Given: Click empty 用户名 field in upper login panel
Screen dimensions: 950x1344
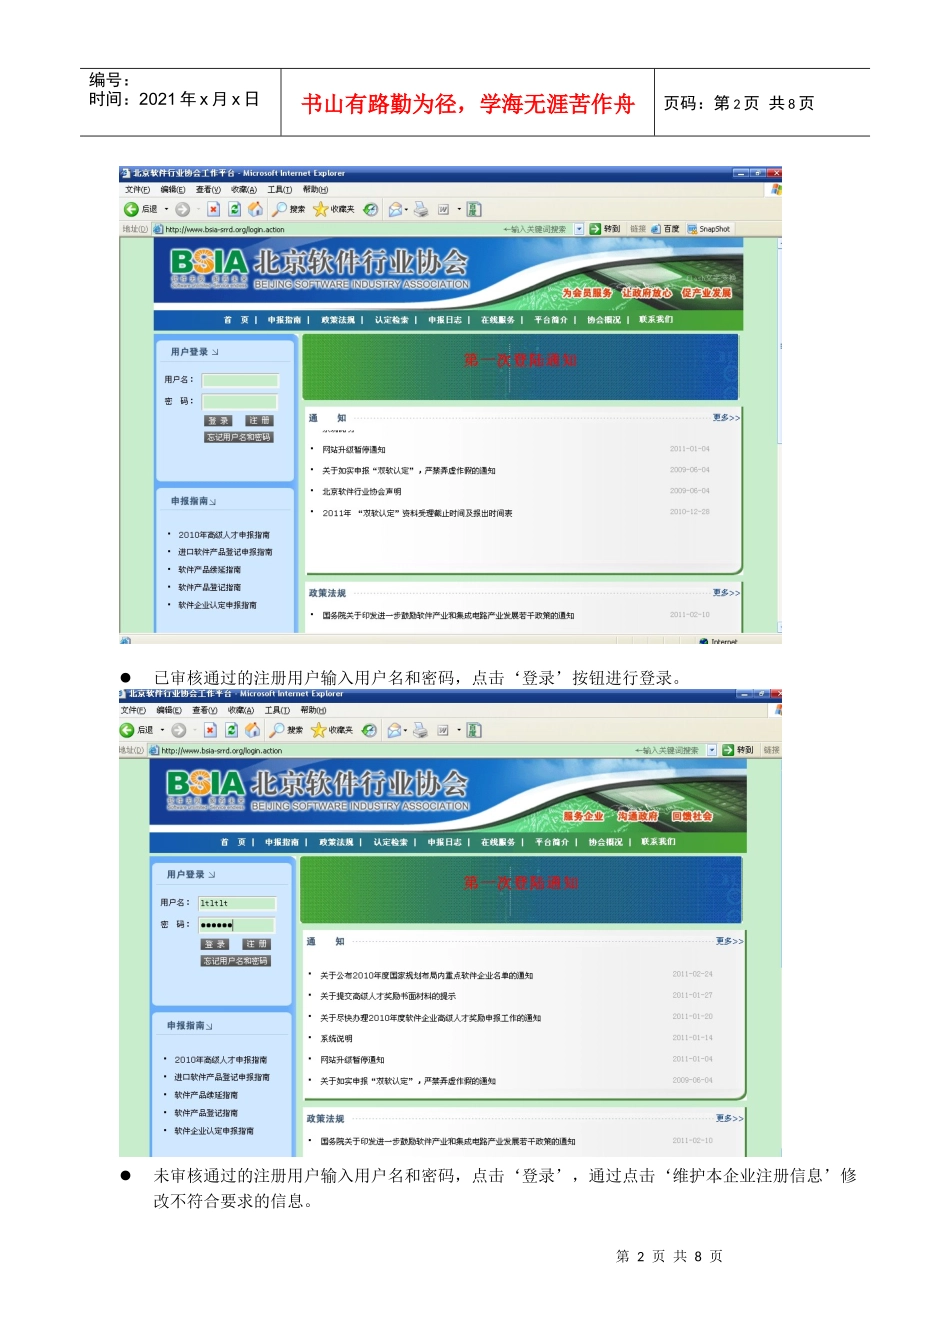Looking at the screenshot, I should [240, 380].
